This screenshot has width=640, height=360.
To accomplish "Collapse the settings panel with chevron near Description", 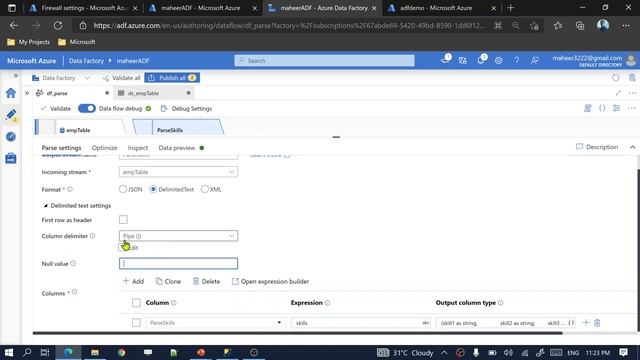I will 632,147.
